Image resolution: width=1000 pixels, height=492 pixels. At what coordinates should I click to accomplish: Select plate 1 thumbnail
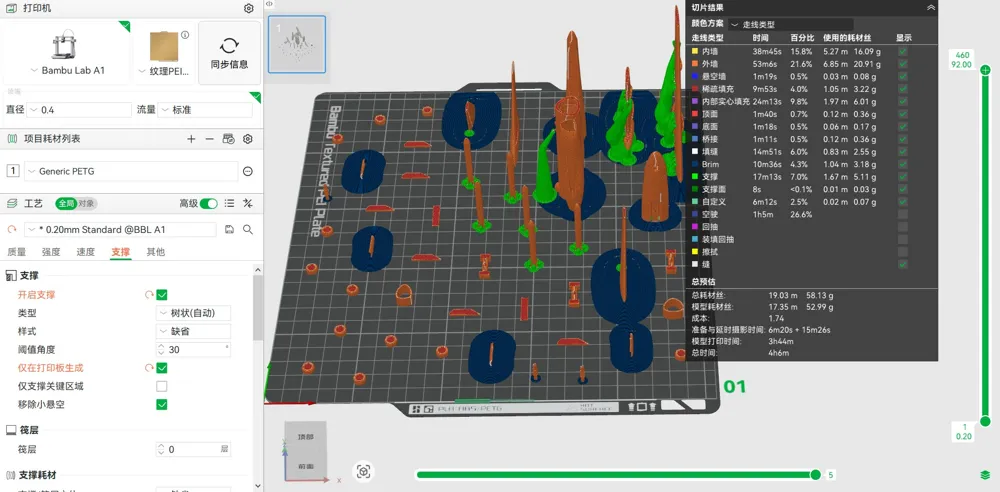tap(297, 44)
